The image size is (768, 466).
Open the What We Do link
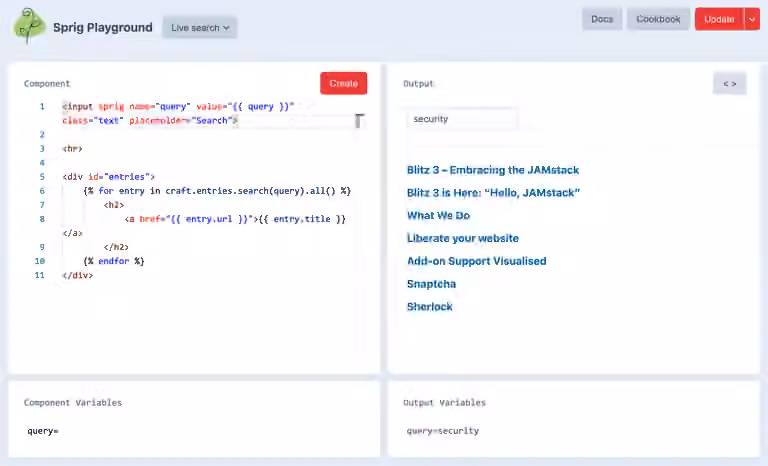click(x=438, y=216)
